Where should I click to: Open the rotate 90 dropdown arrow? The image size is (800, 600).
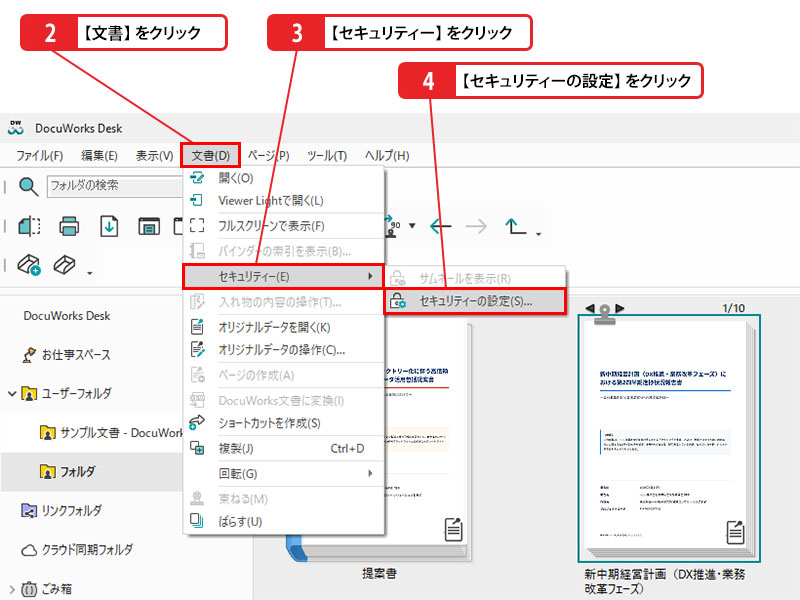(x=412, y=226)
